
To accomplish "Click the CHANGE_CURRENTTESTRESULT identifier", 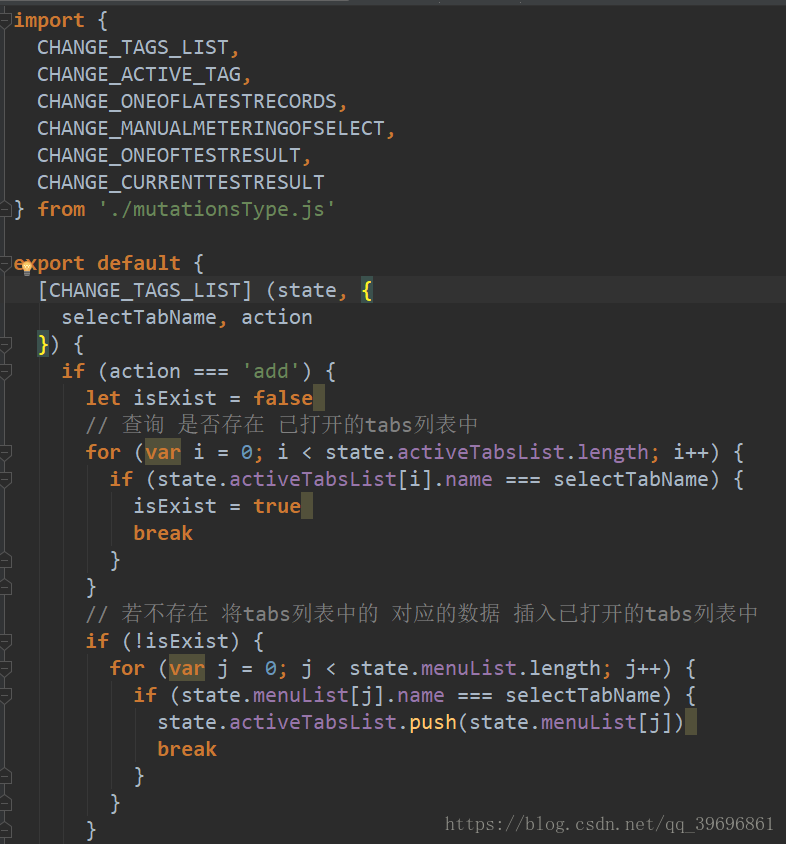I will pyautogui.click(x=181, y=182).
